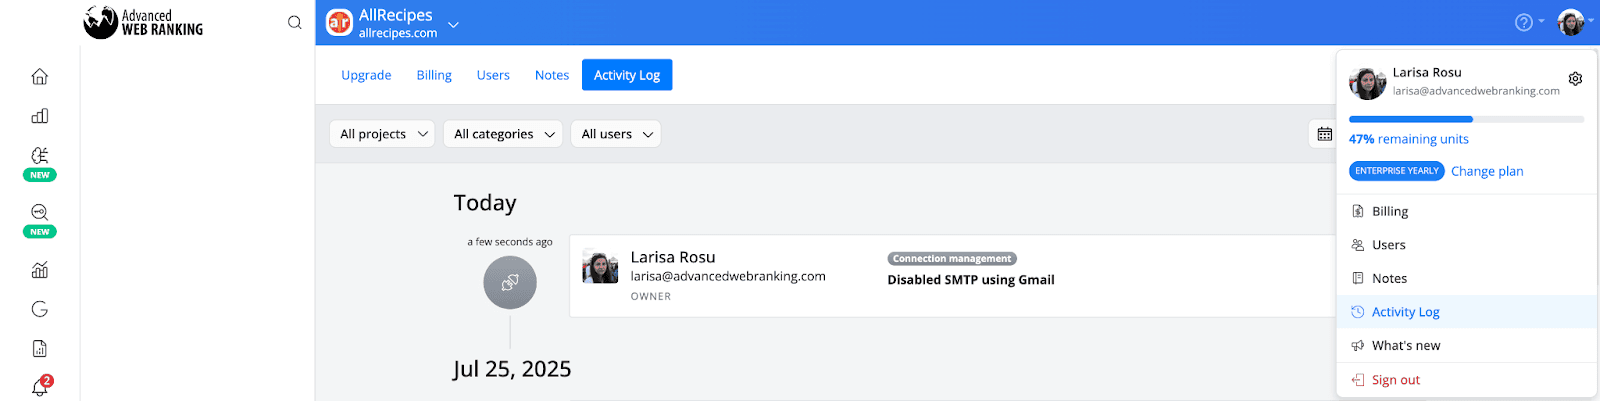Switch to the Upgrade tab
Image resolution: width=1600 pixels, height=401 pixels.
click(366, 75)
